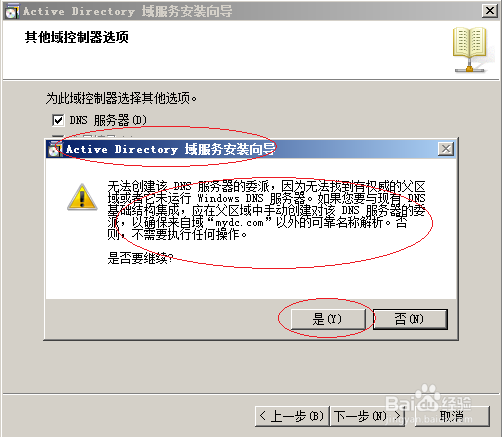This screenshot has width=502, height=437.
Task: Click the 其他域控制器选项 page heading
Action: [x=77, y=37]
